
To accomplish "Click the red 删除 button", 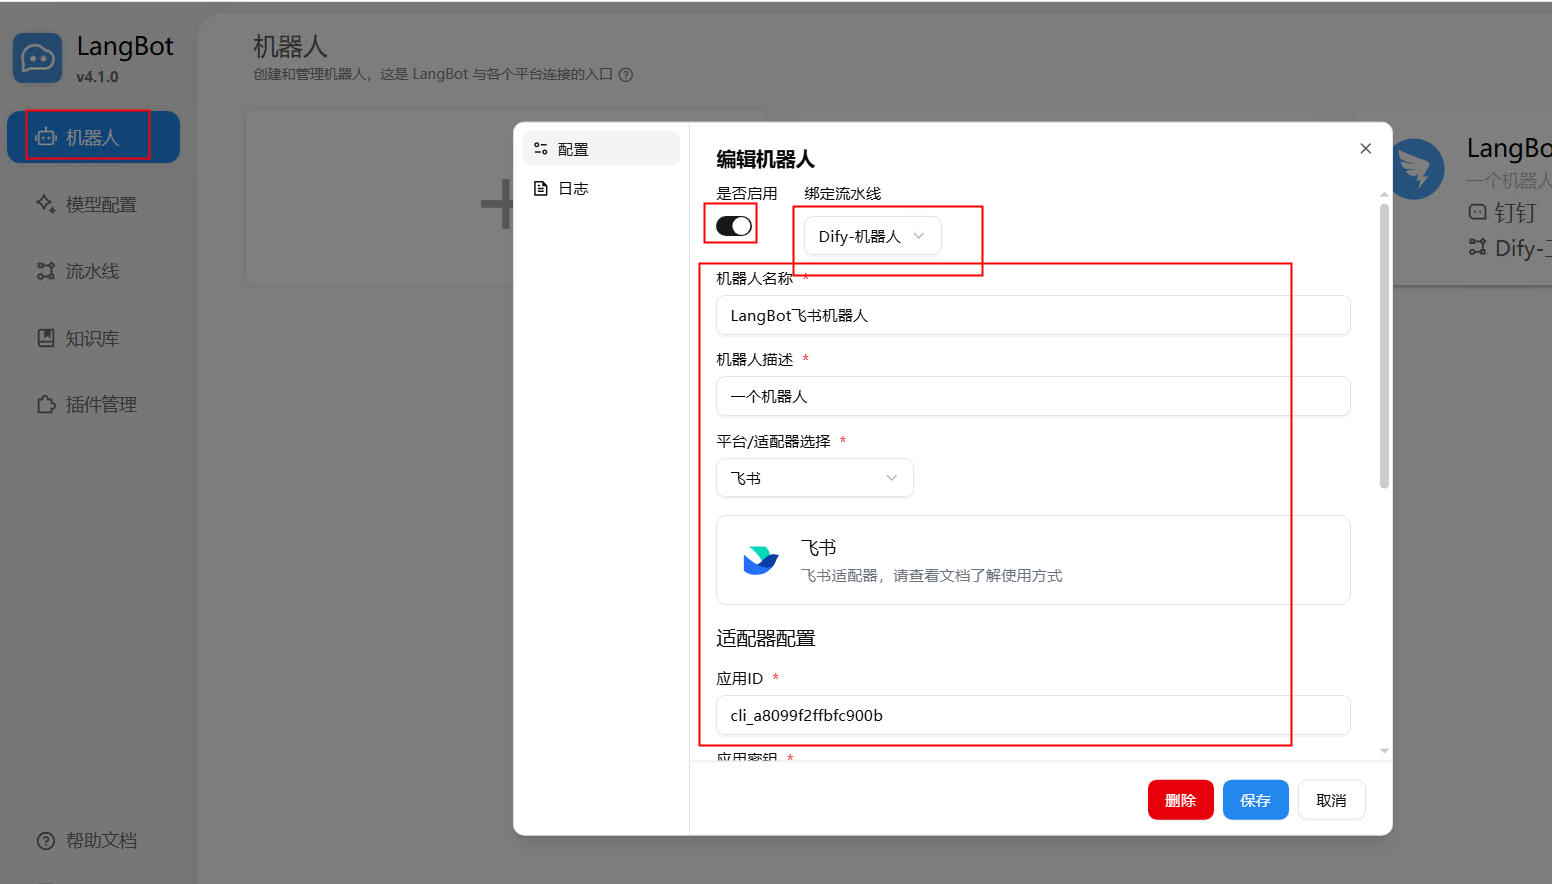I will point(1181,800).
